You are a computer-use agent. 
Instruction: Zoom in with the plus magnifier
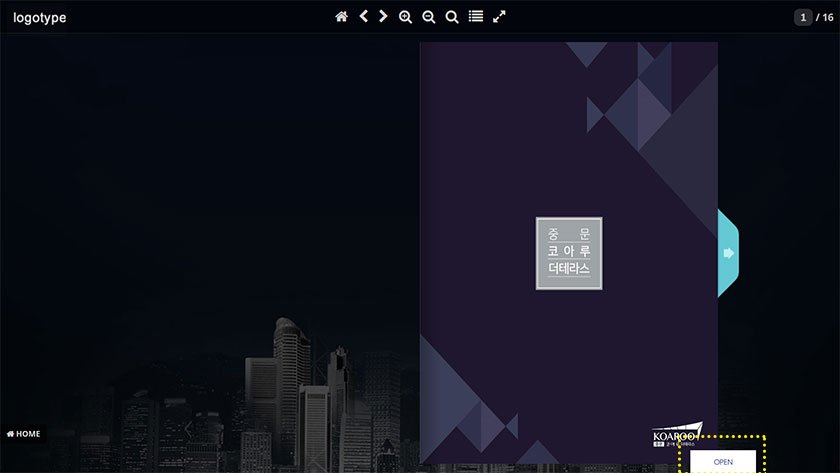[x=405, y=17]
